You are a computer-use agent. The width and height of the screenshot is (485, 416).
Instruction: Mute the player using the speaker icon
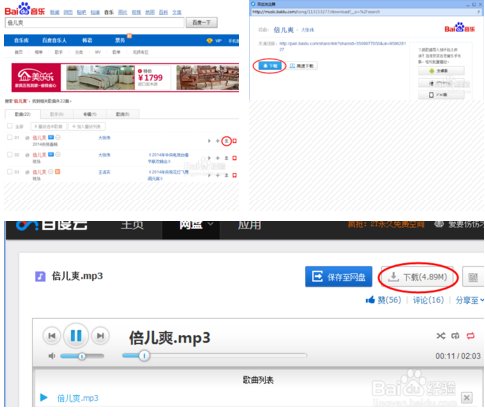52,356
